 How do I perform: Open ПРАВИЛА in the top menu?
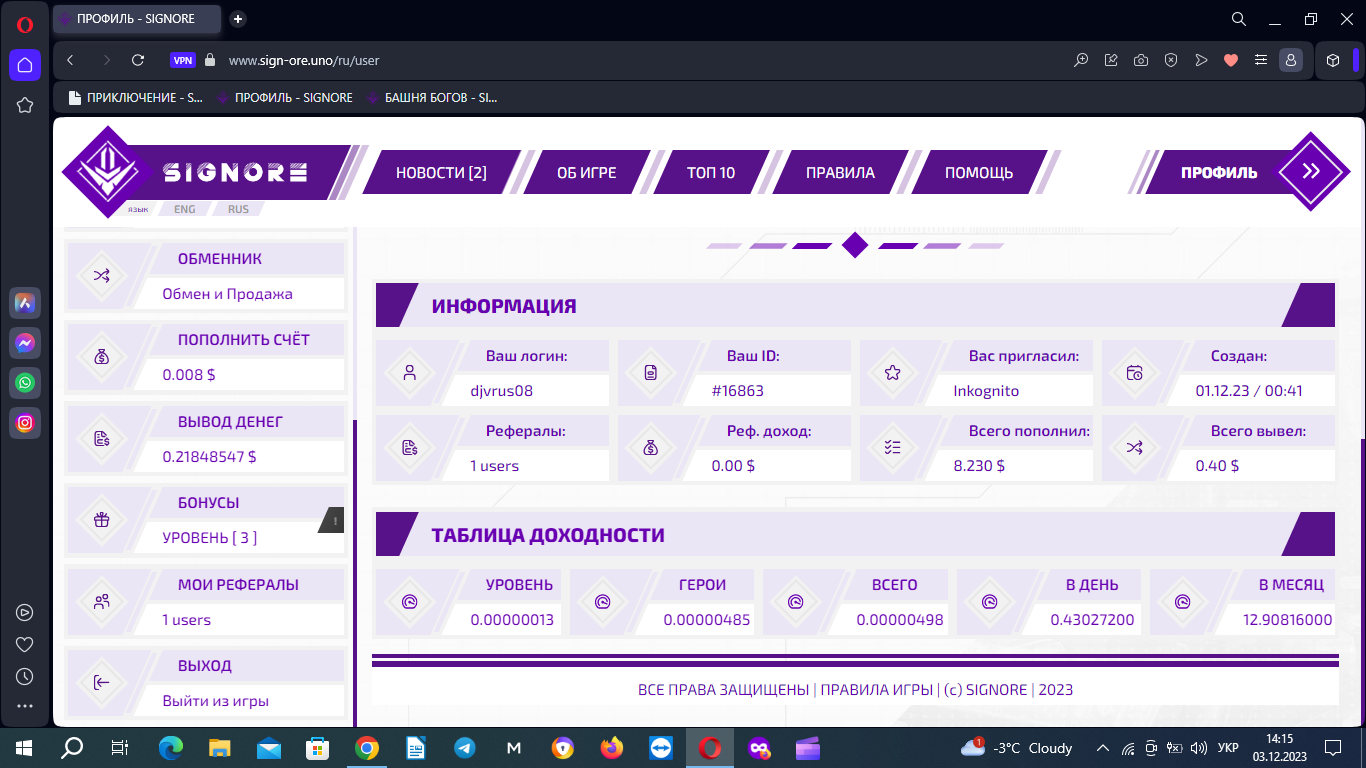pos(840,172)
